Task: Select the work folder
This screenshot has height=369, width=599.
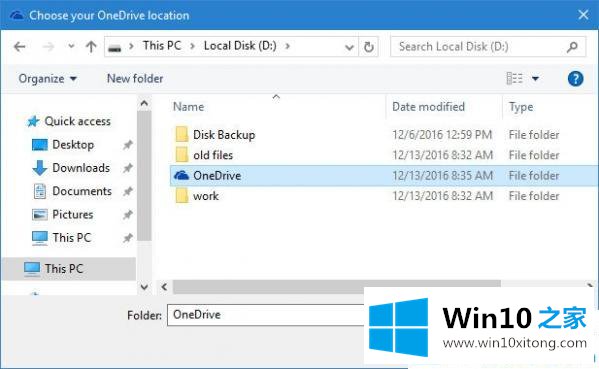Action: click(x=206, y=196)
